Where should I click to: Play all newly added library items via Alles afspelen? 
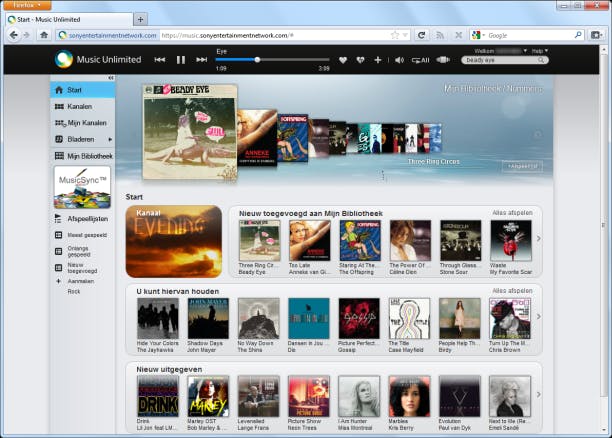512,213
